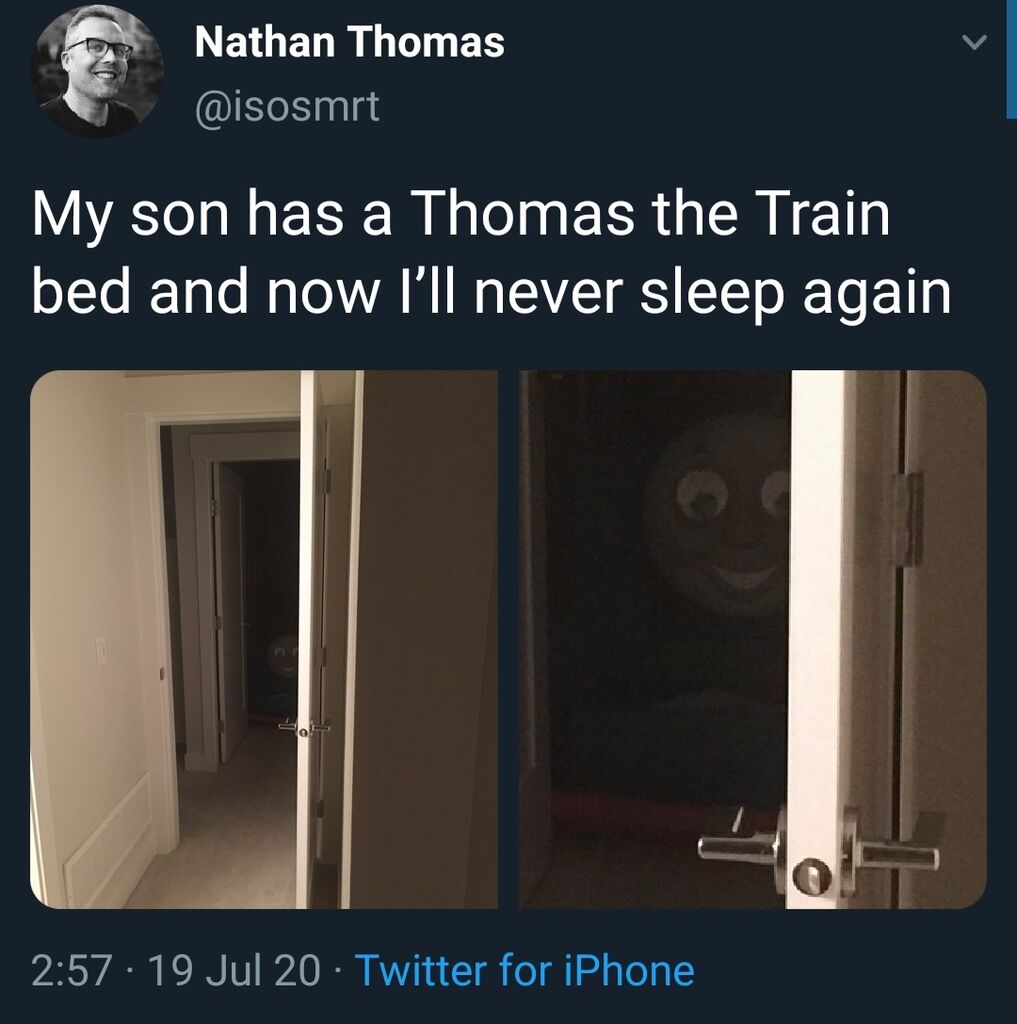Open the Nathan Thomas display name
This screenshot has width=1017, height=1024.
[x=349, y=42]
